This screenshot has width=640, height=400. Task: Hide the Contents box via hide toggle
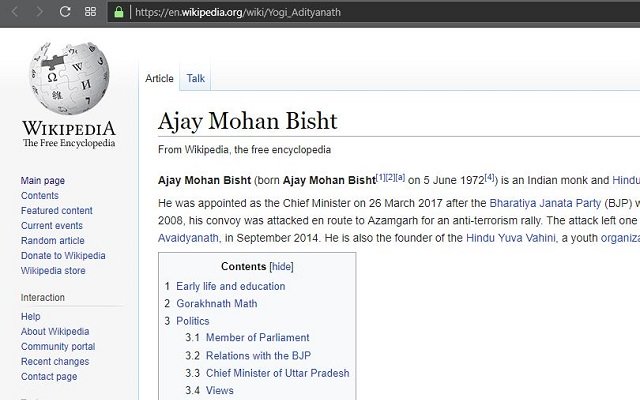[x=281, y=267]
